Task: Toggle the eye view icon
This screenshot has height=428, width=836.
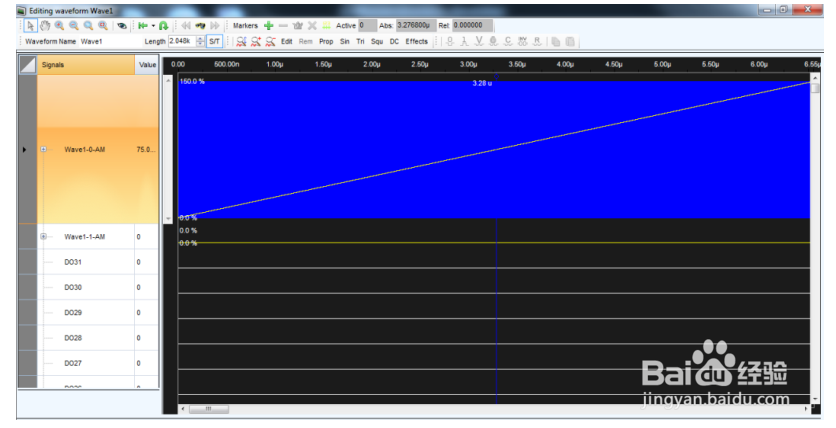Action: point(122,26)
